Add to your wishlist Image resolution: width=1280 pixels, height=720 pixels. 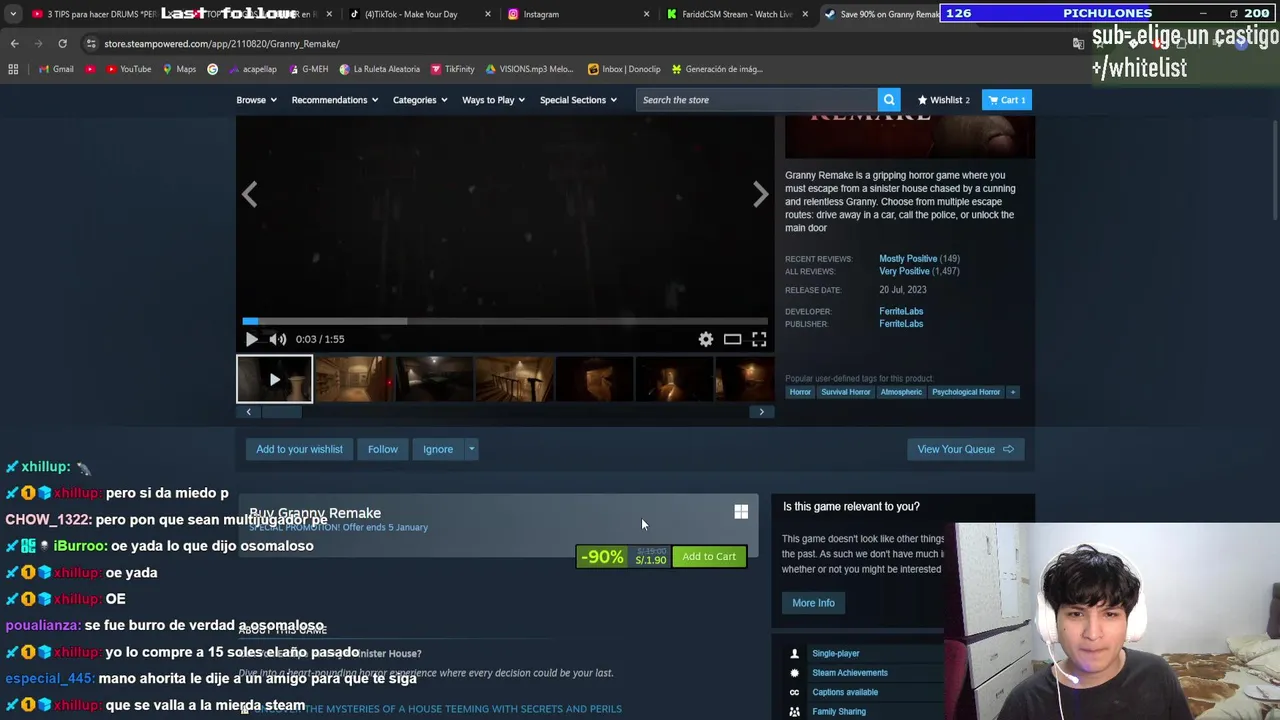click(x=299, y=449)
